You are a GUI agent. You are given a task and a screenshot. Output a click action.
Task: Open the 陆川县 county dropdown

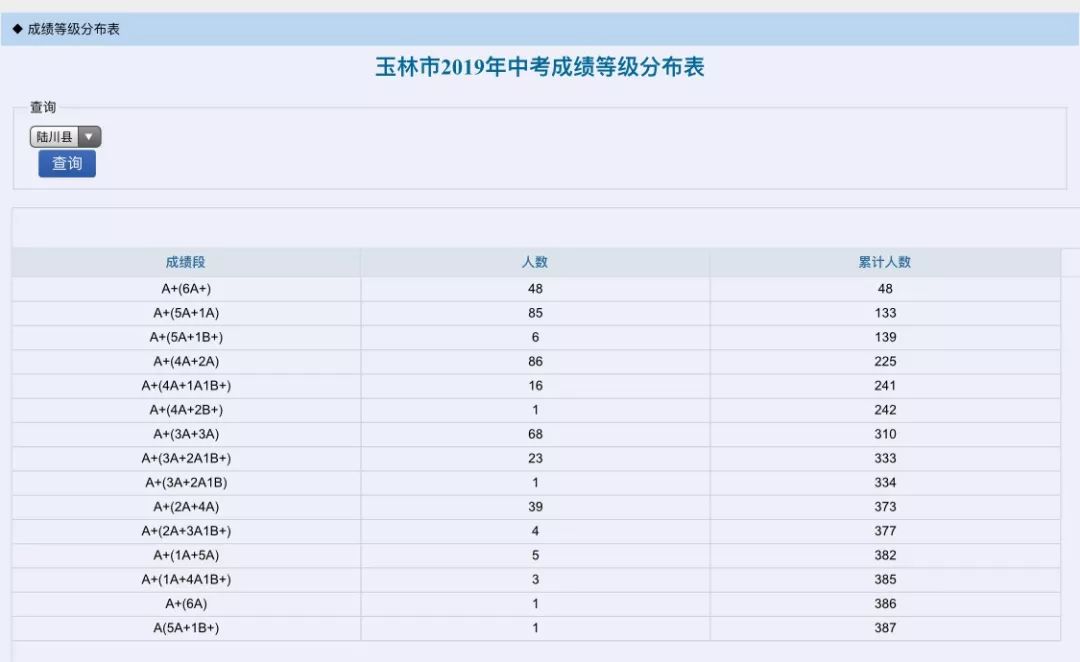[65, 136]
